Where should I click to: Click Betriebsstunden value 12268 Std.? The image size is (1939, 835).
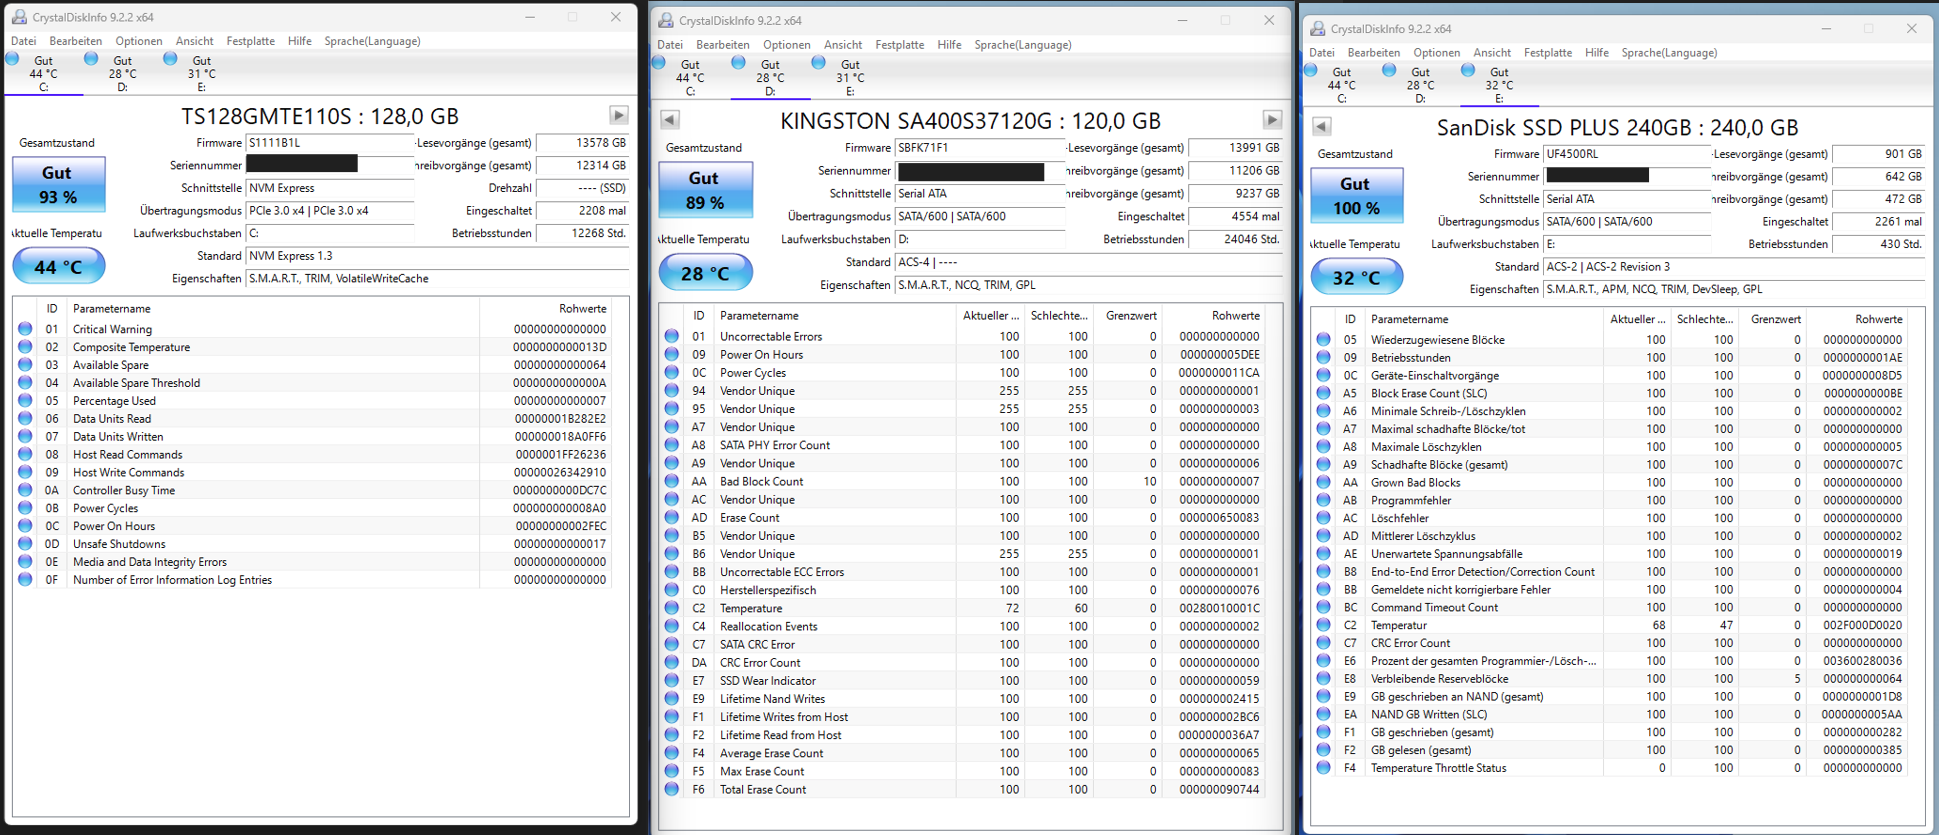point(583,233)
